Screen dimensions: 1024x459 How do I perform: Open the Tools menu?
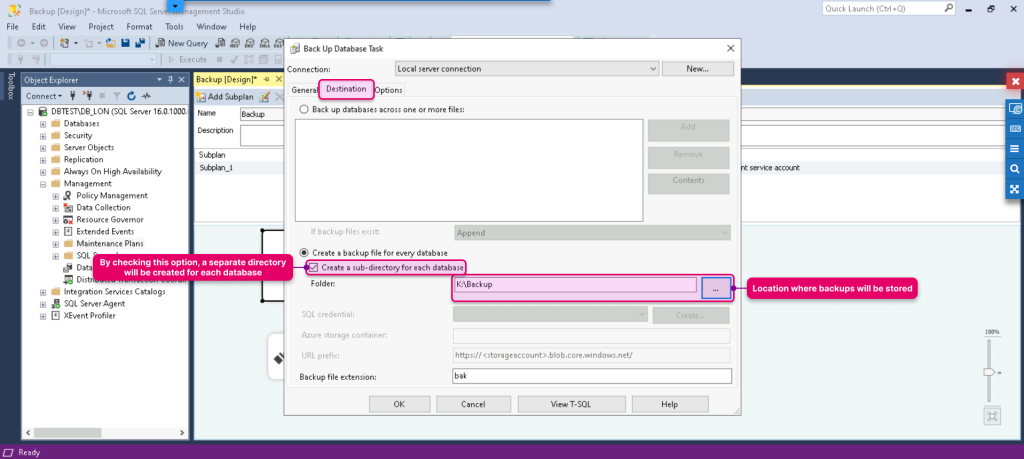pos(174,27)
